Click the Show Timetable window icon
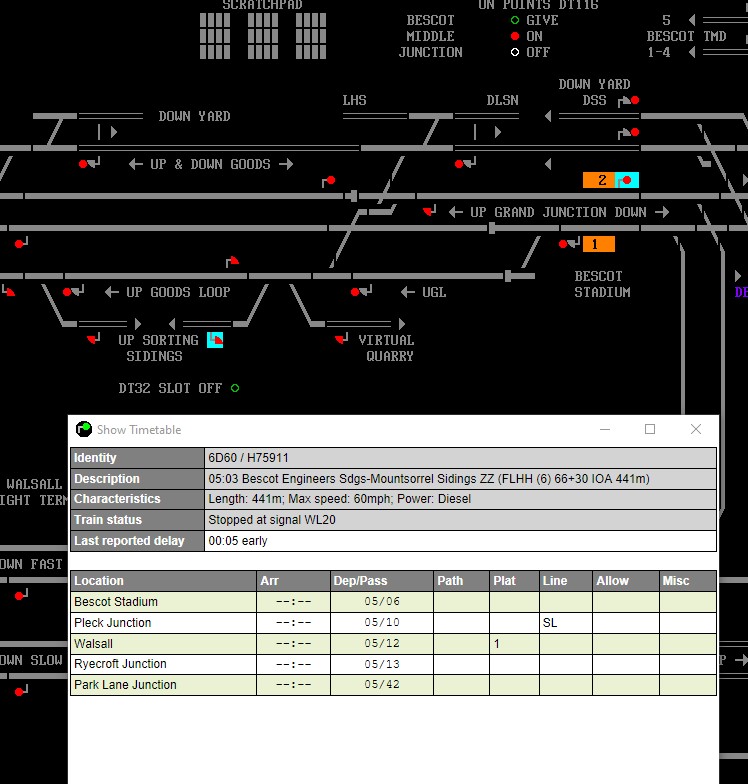Viewport: 748px width, 784px height. click(84, 429)
